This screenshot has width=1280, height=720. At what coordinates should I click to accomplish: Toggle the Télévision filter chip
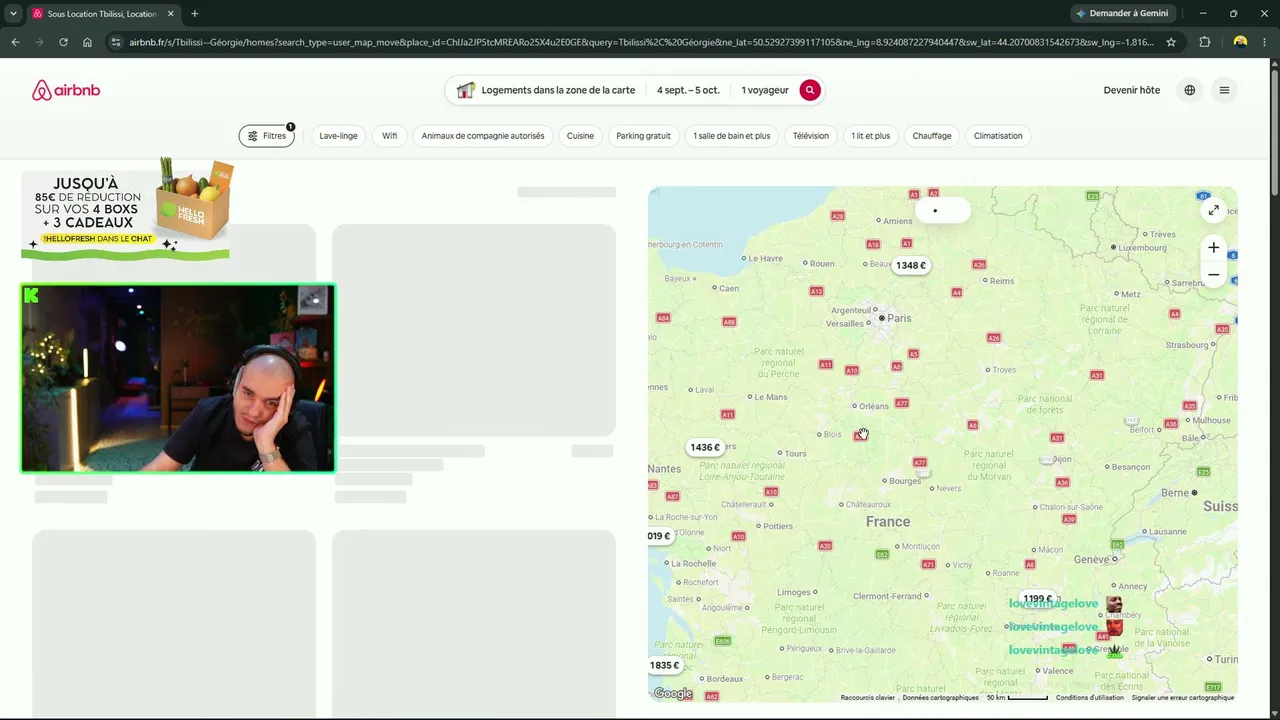(x=811, y=136)
